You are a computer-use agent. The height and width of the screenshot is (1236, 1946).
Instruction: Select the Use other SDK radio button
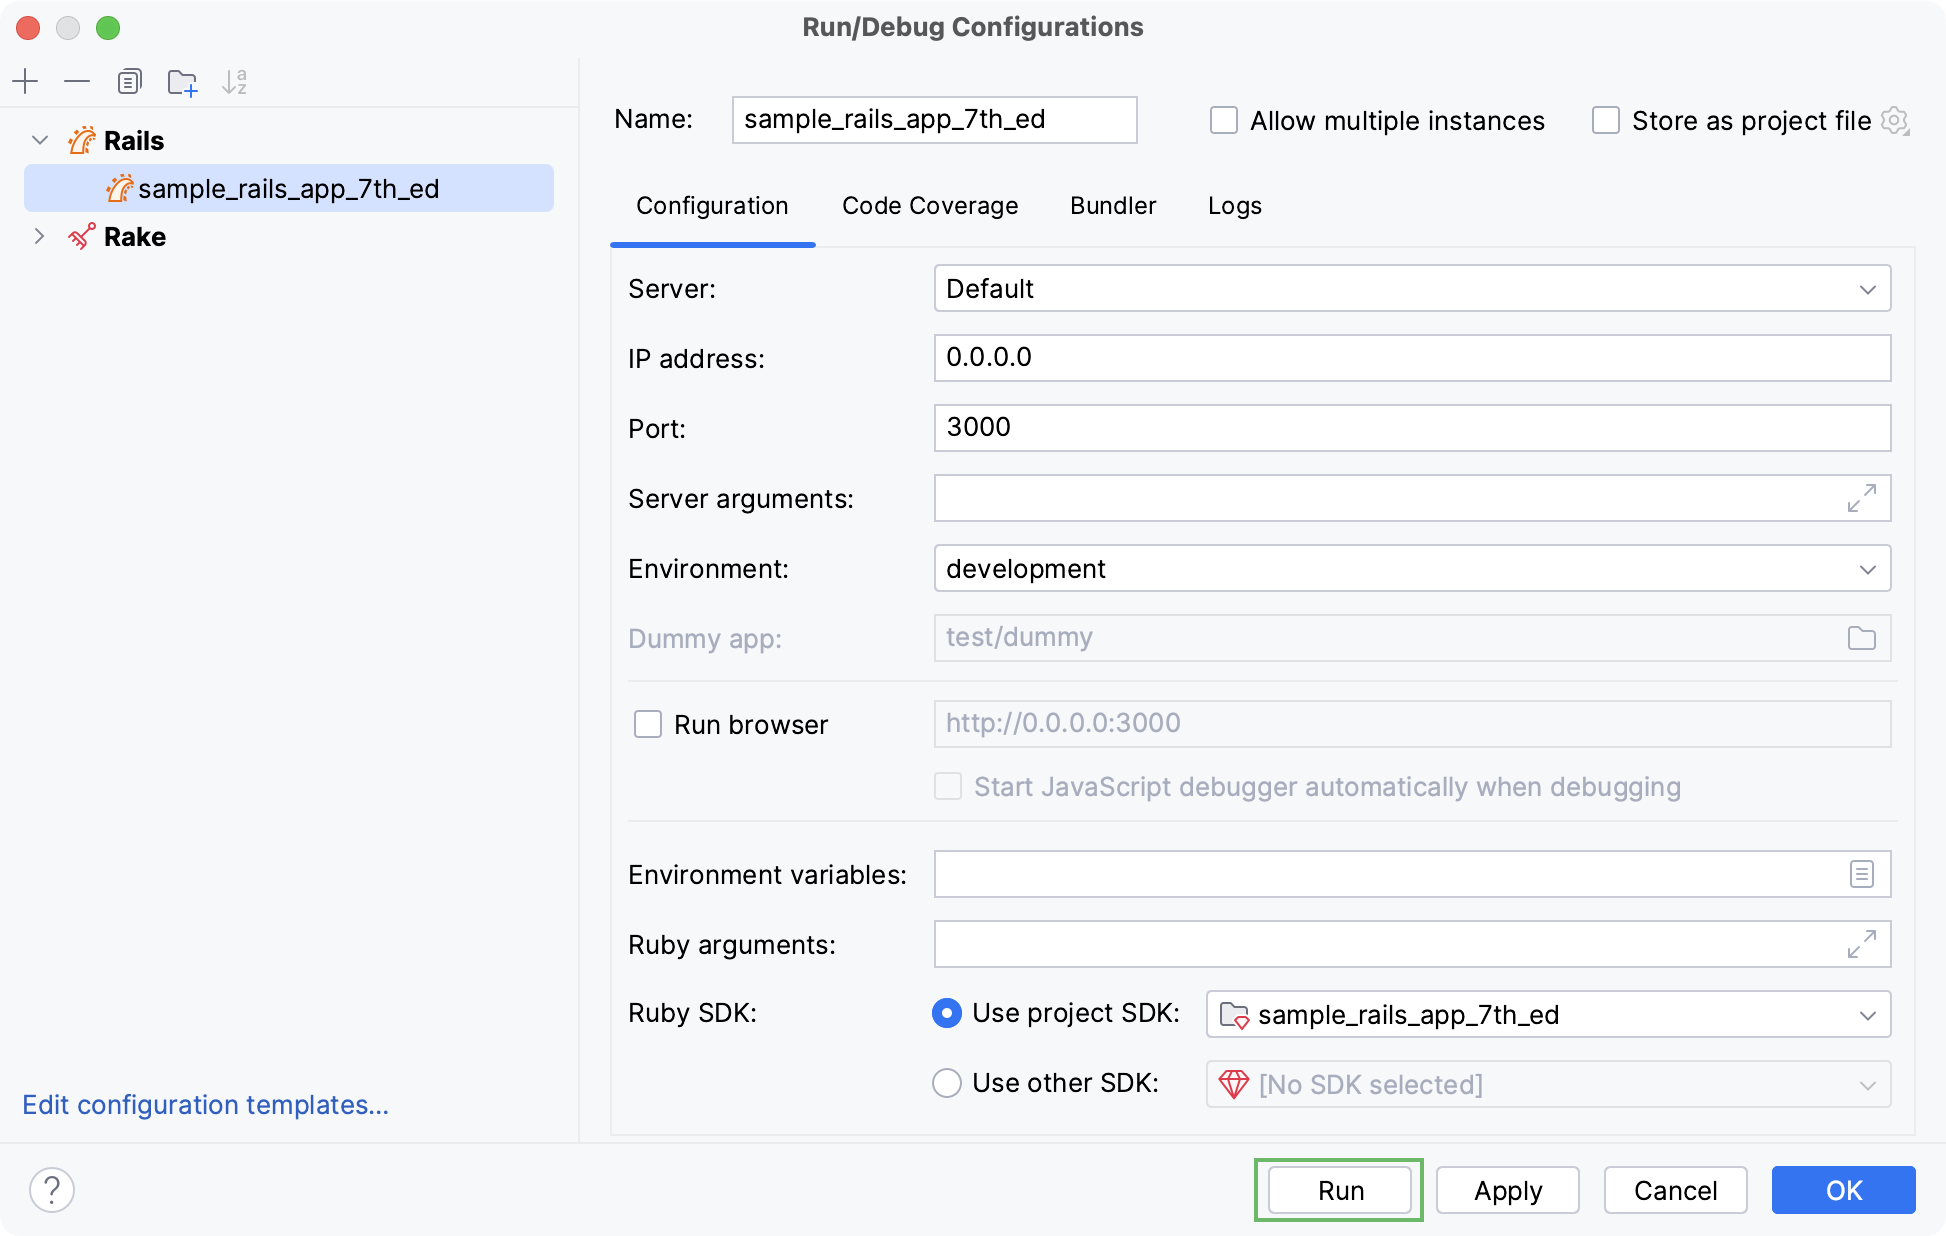(947, 1083)
